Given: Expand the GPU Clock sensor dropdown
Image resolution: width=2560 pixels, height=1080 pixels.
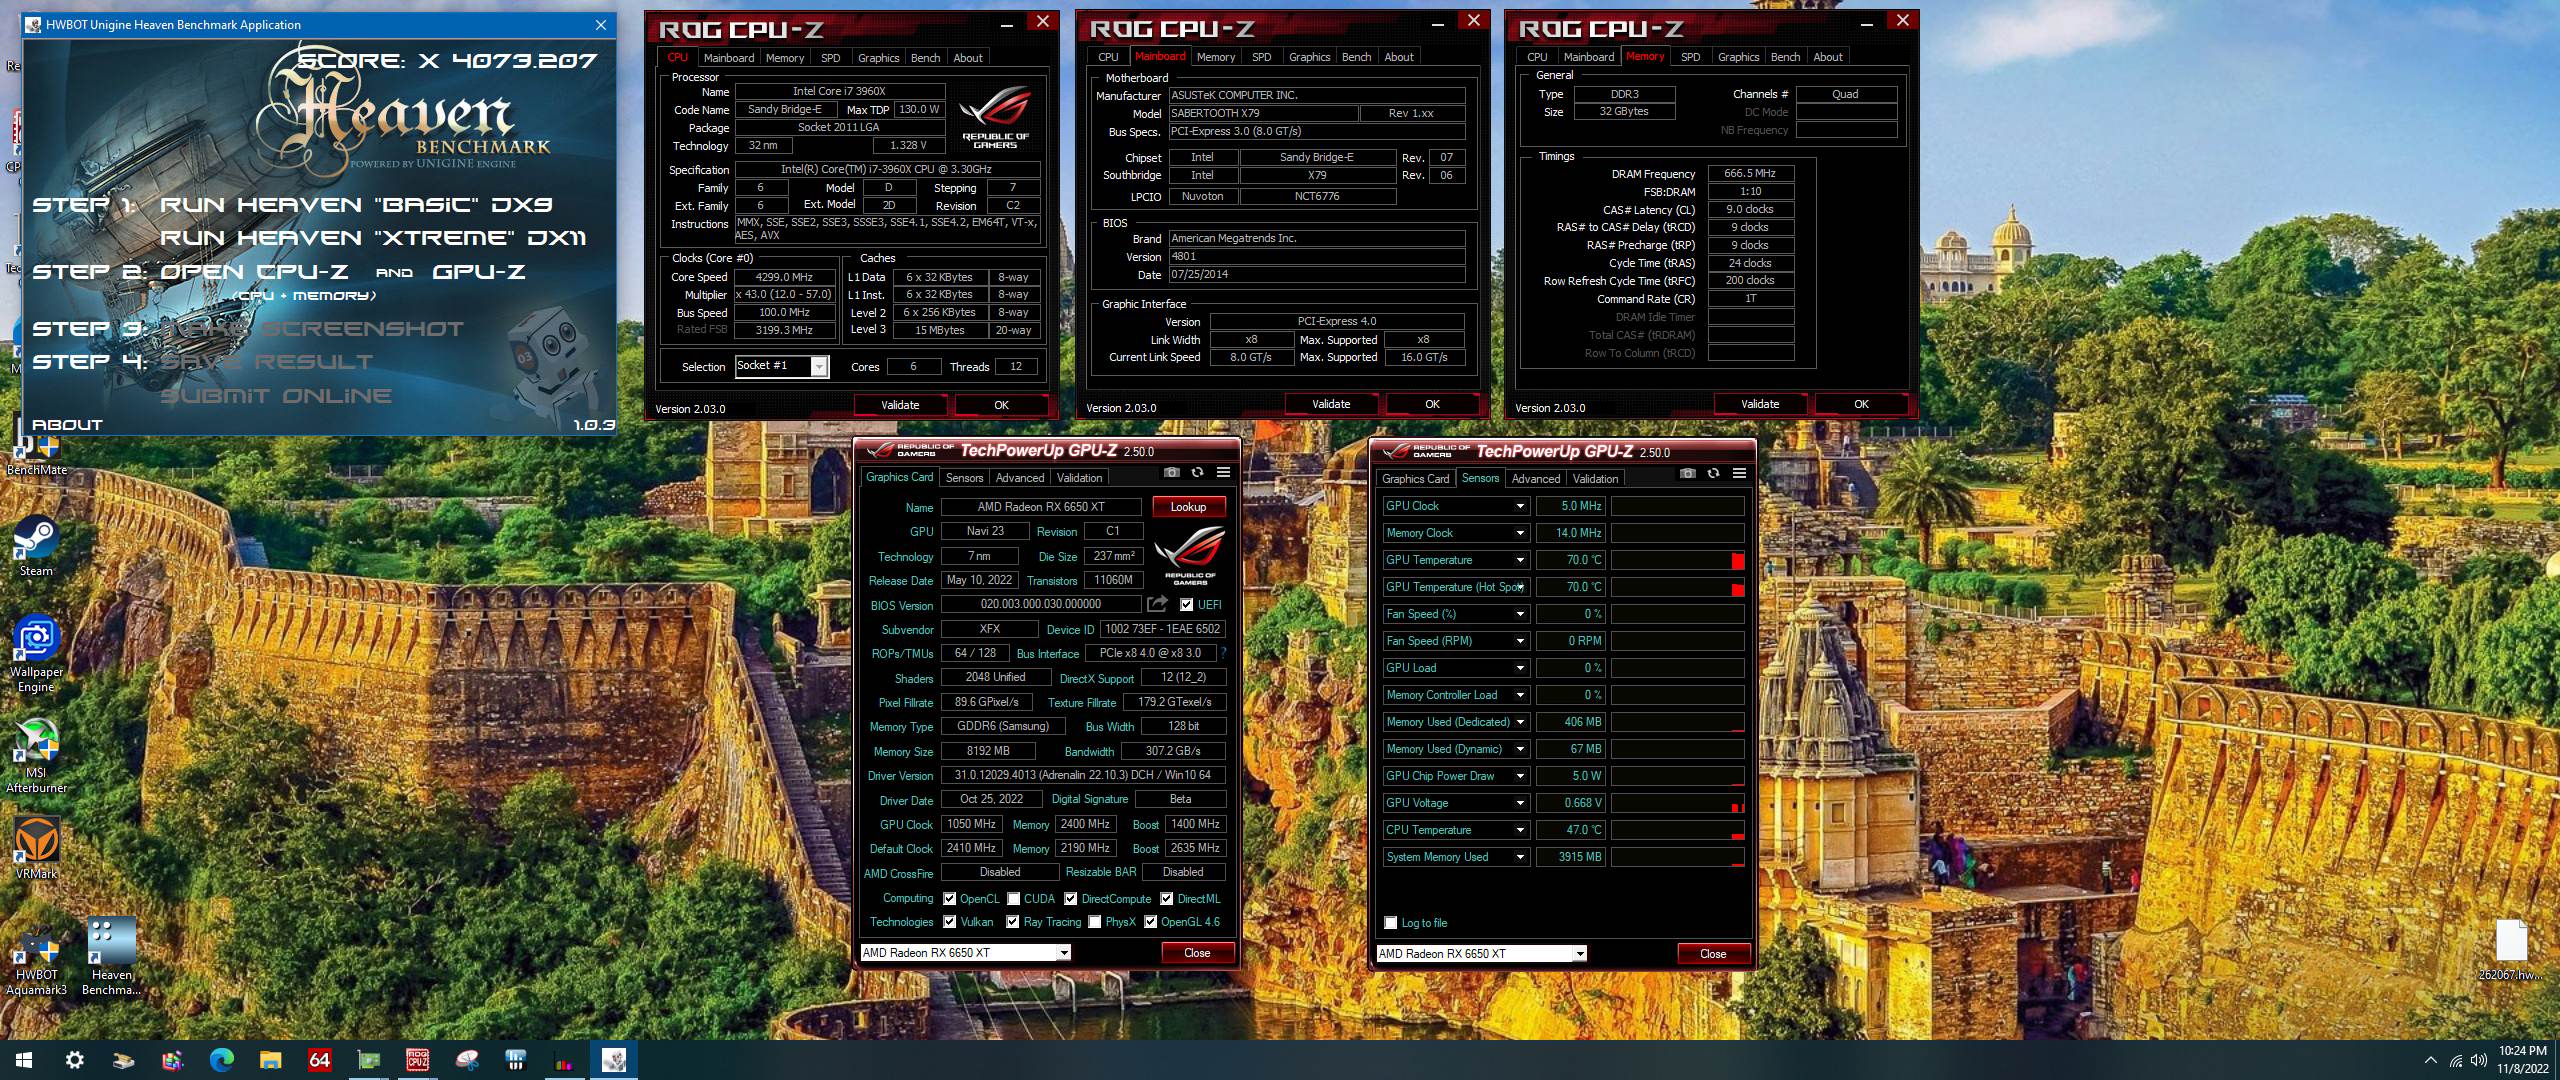Looking at the screenshot, I should [1520, 506].
